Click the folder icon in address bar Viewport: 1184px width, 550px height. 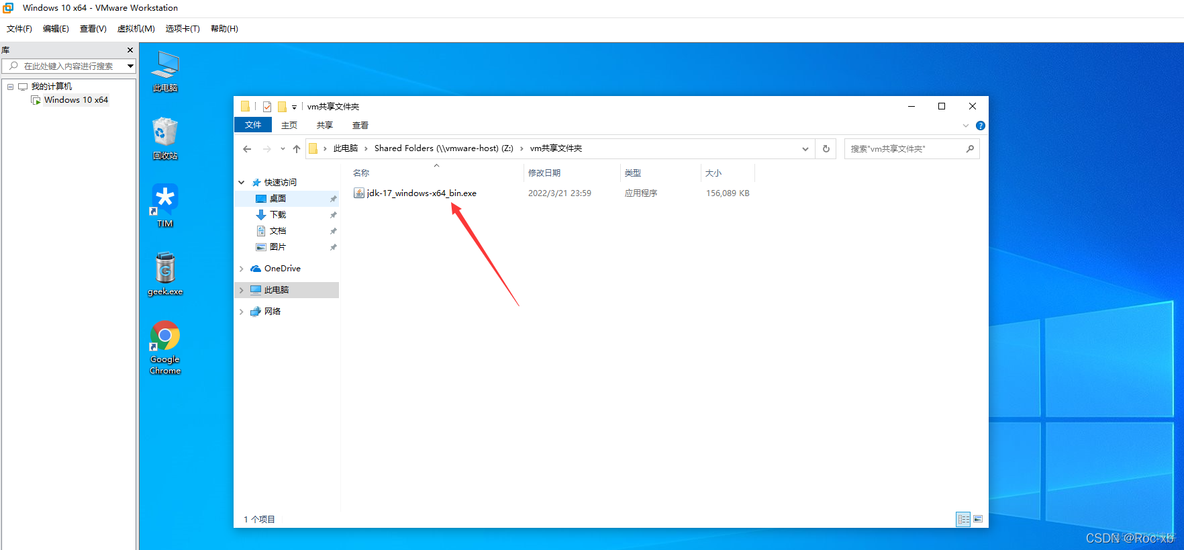(313, 149)
